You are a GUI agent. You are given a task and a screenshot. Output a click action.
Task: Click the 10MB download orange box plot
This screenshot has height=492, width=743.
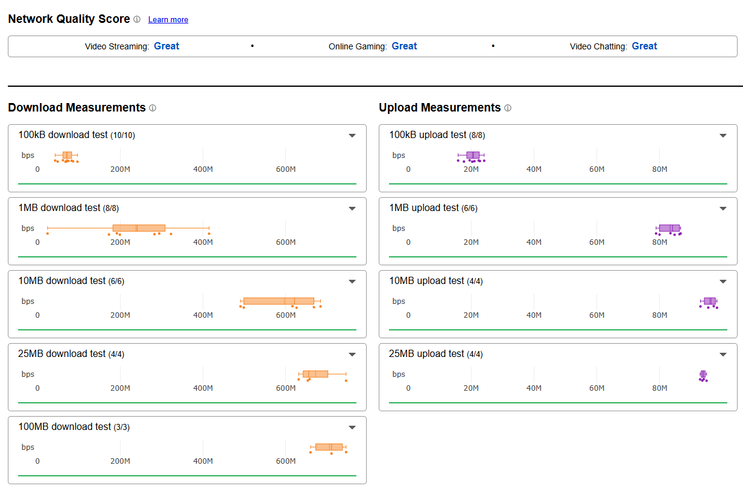tap(278, 301)
